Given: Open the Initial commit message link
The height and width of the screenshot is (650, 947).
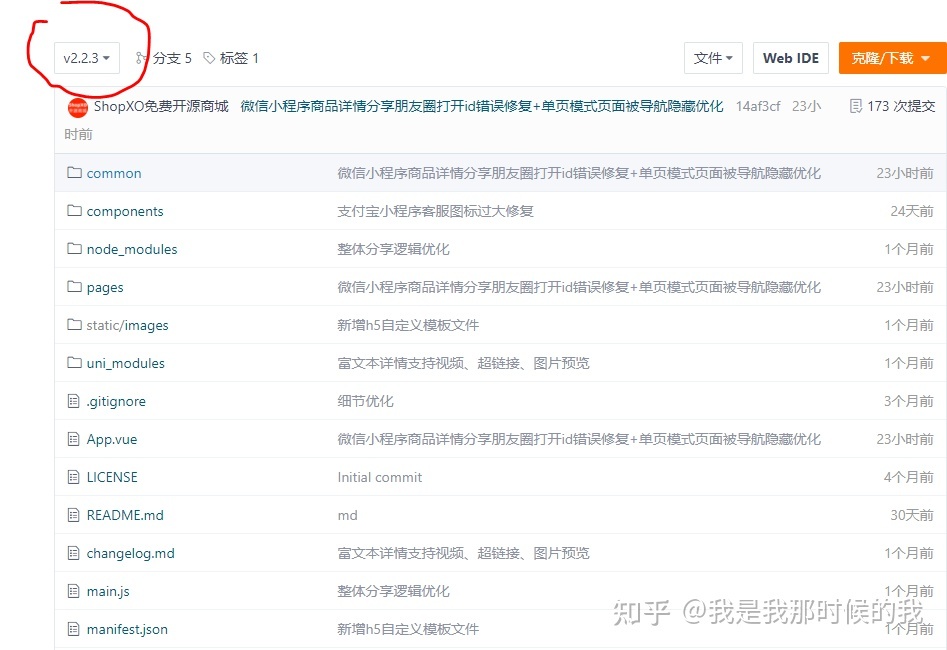Looking at the screenshot, I should (379, 478).
